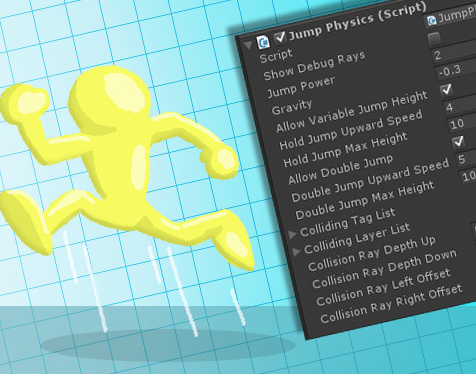
Task: Click the JumpPhysics script file icon
Action: point(432,20)
